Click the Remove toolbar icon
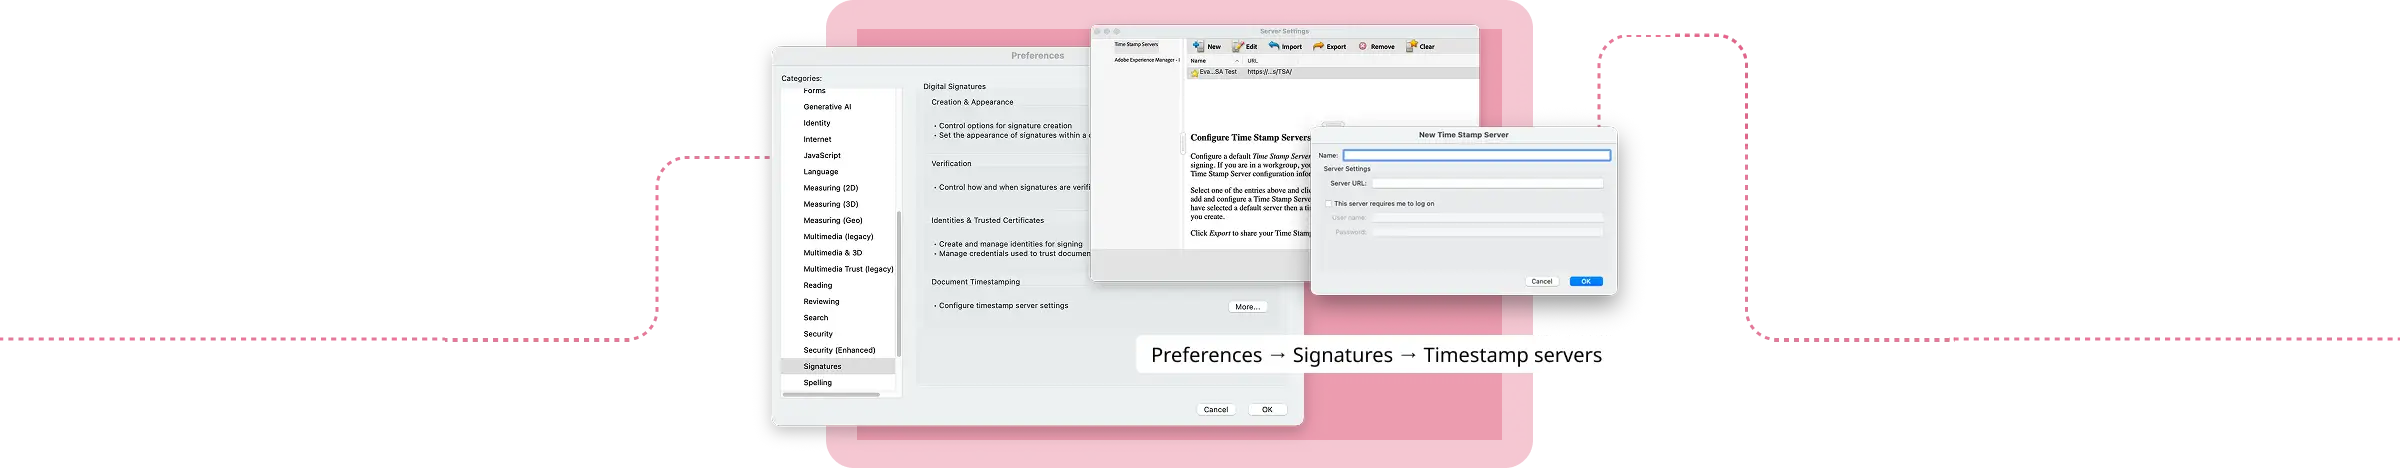The width and height of the screenshot is (2400, 468). tap(1363, 46)
